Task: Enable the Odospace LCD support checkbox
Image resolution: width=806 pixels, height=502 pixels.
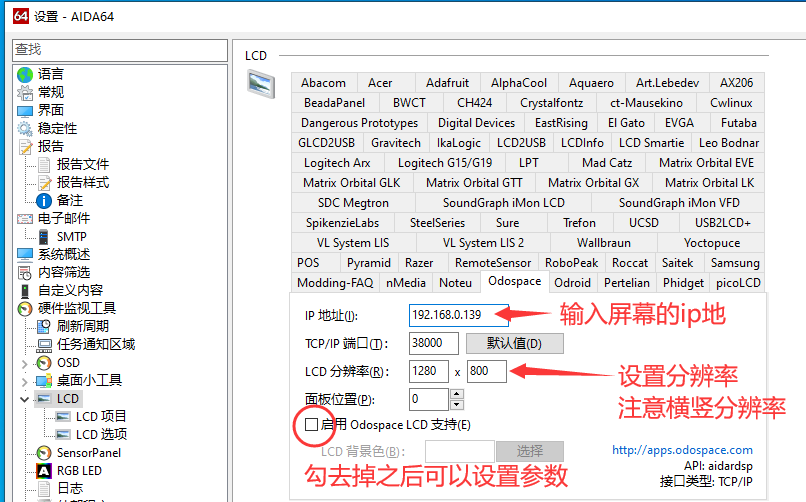Action: [x=311, y=424]
